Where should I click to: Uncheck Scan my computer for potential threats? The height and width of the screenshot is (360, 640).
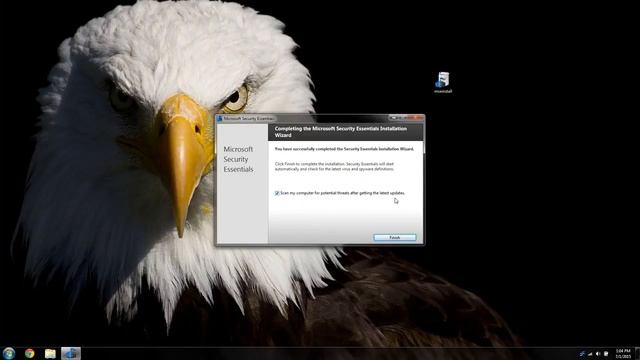277,193
